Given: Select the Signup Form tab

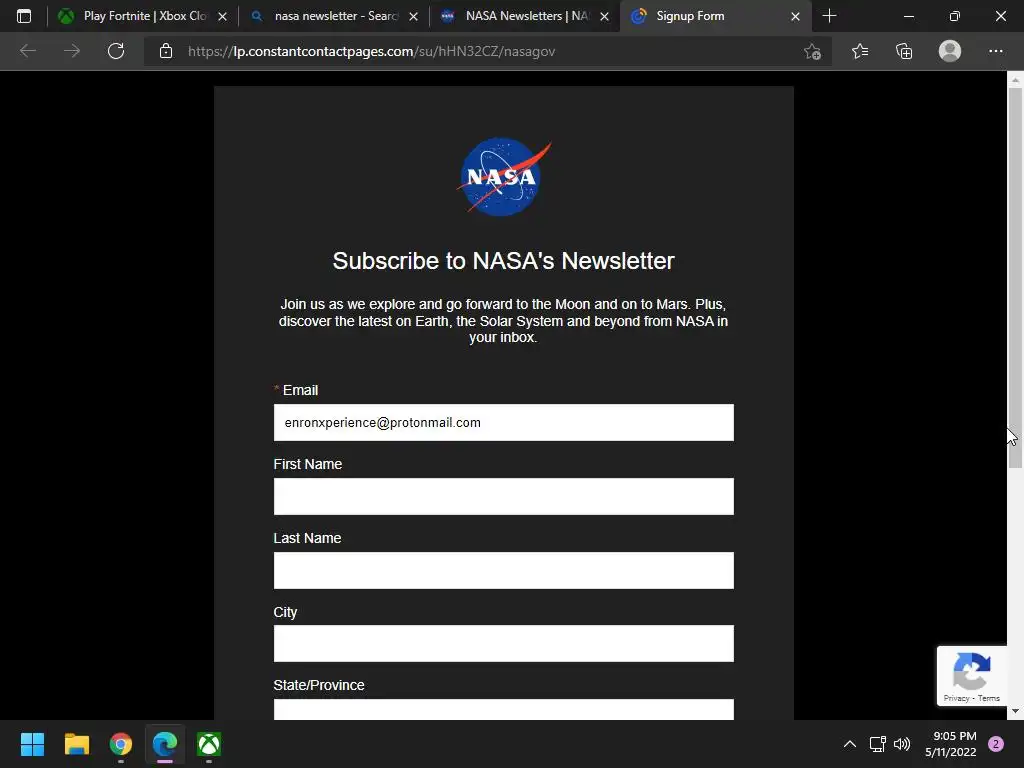Looking at the screenshot, I should 716,16.
